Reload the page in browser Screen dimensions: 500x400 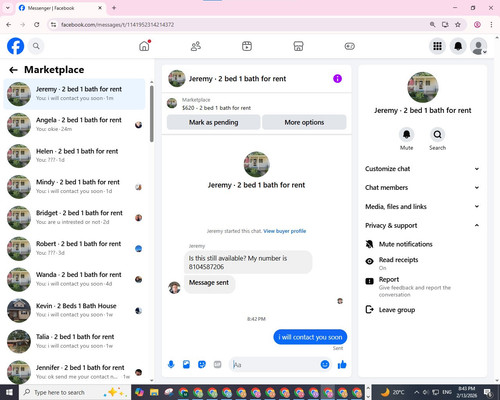click(37, 24)
